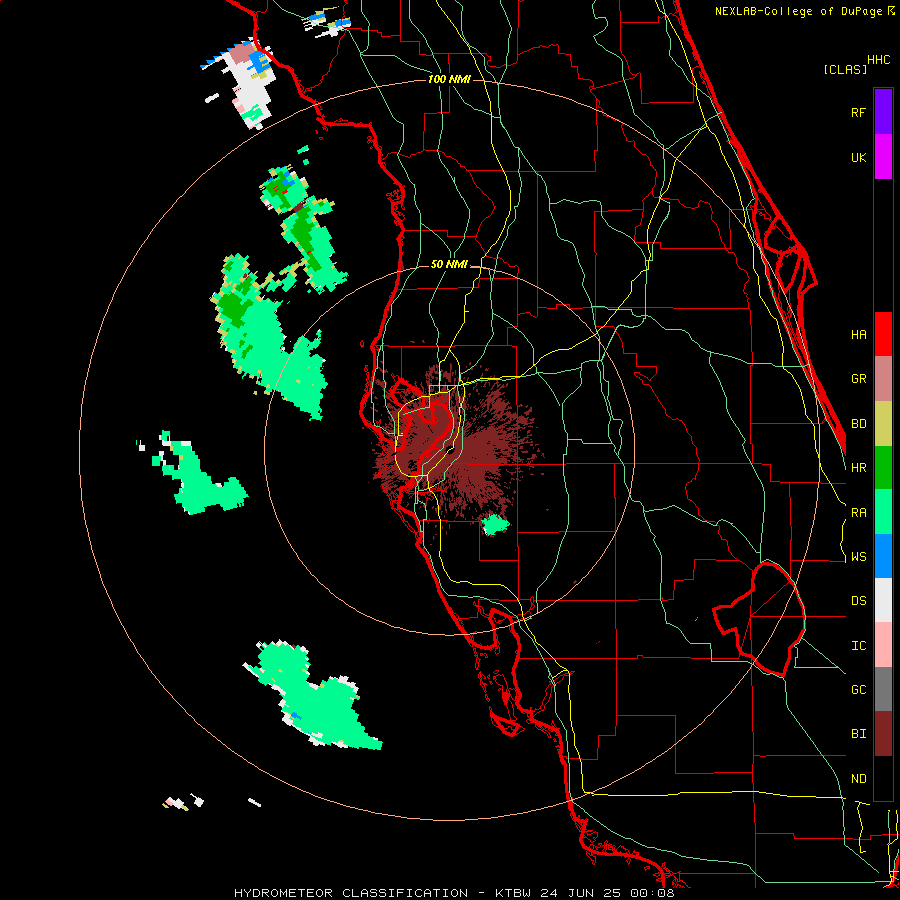Click the "RA" legend label
Viewport: 900px width, 900px height.
coord(858,513)
